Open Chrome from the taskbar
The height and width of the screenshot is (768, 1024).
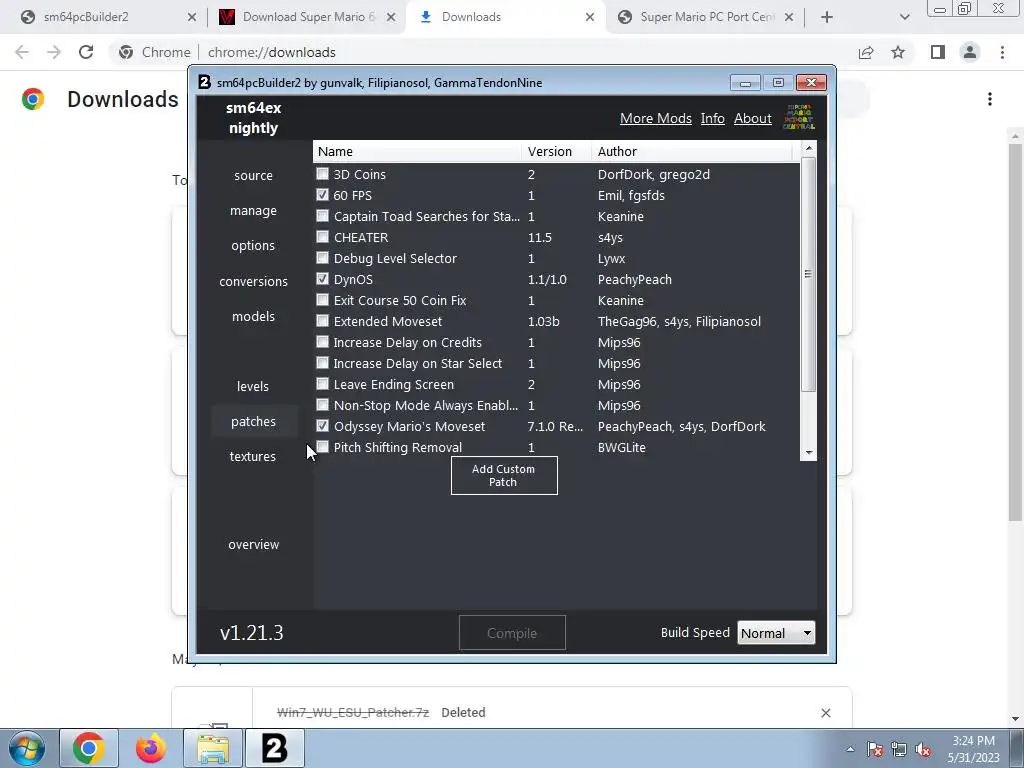click(x=89, y=748)
